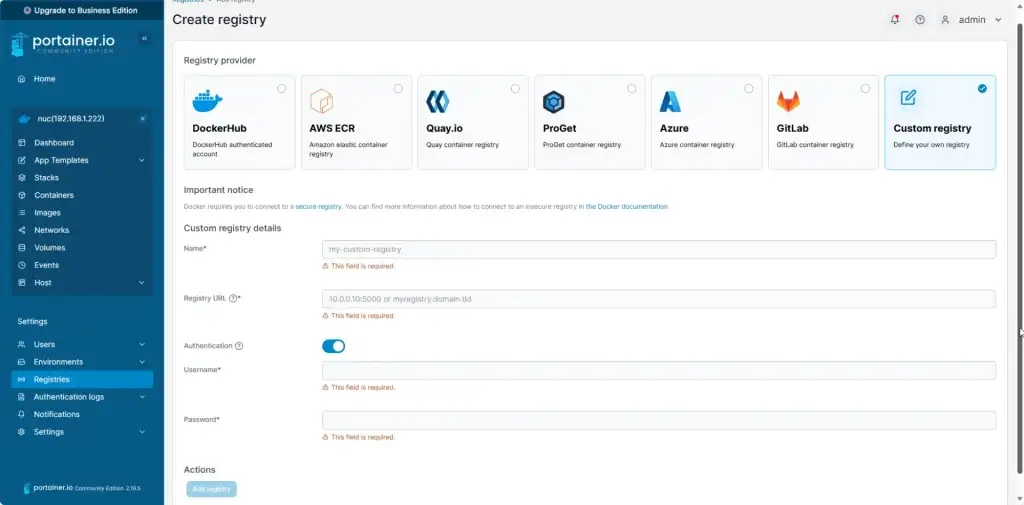
Task: Toggle the Authentication switch off
Action: click(x=334, y=346)
